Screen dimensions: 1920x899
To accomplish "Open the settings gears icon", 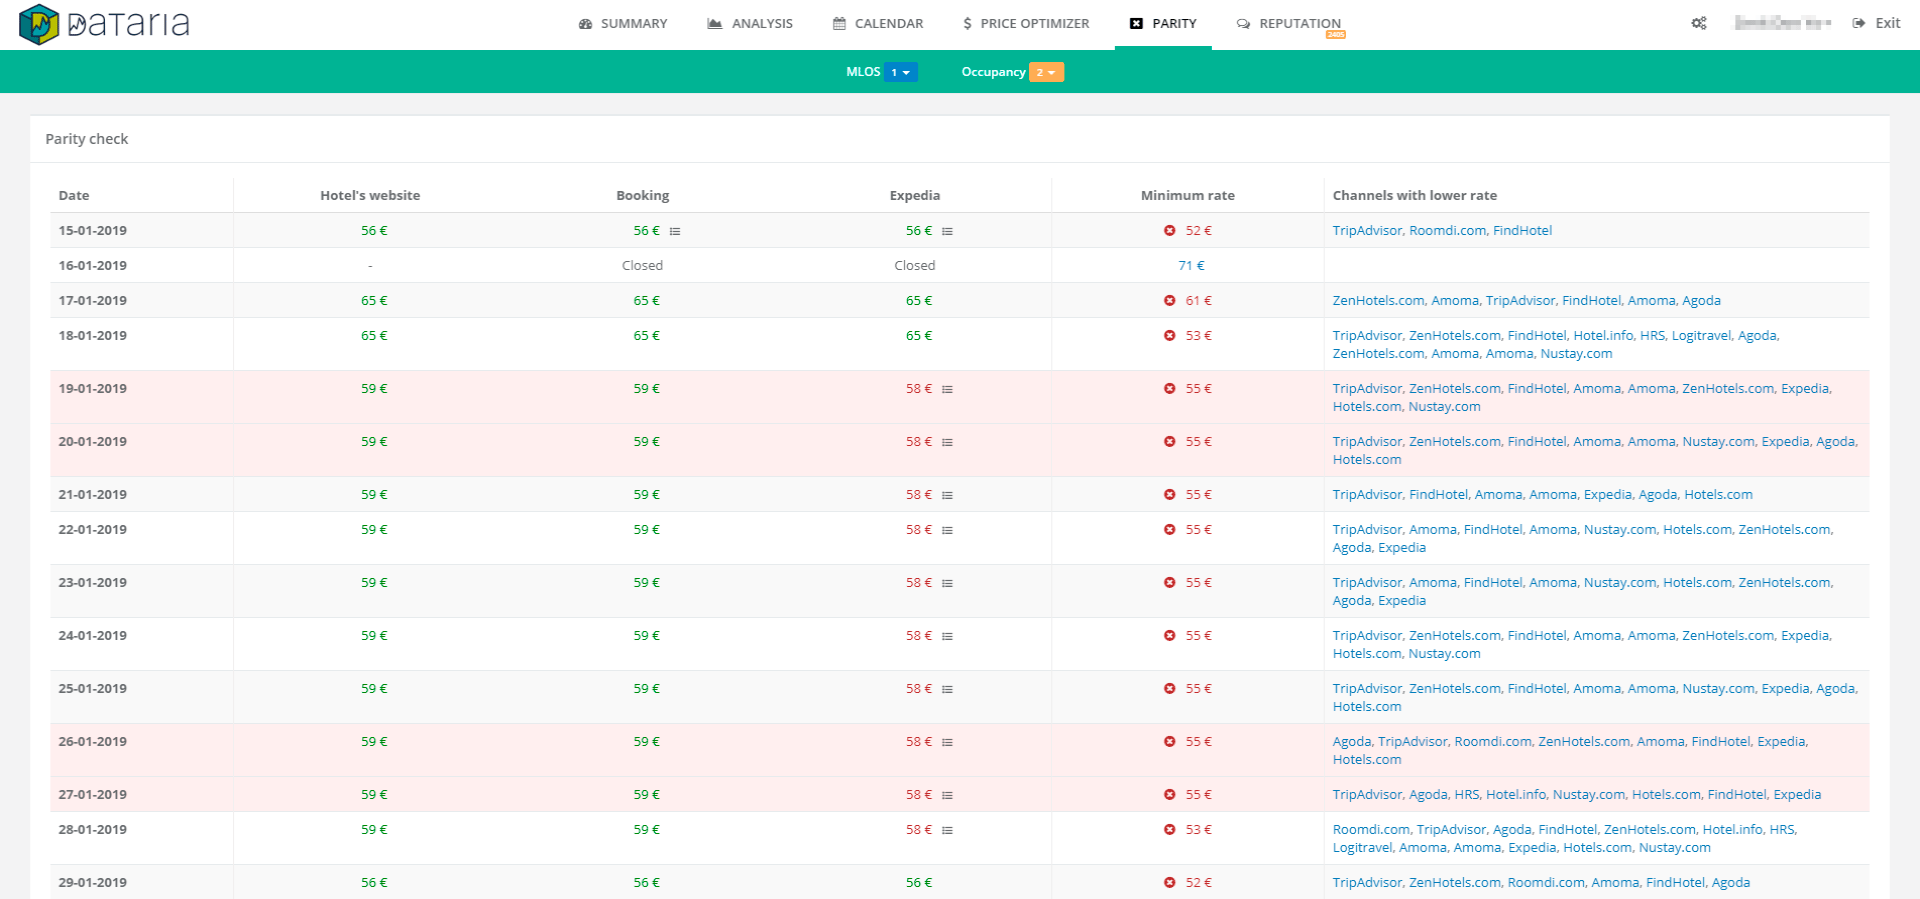I will 1699,23.
